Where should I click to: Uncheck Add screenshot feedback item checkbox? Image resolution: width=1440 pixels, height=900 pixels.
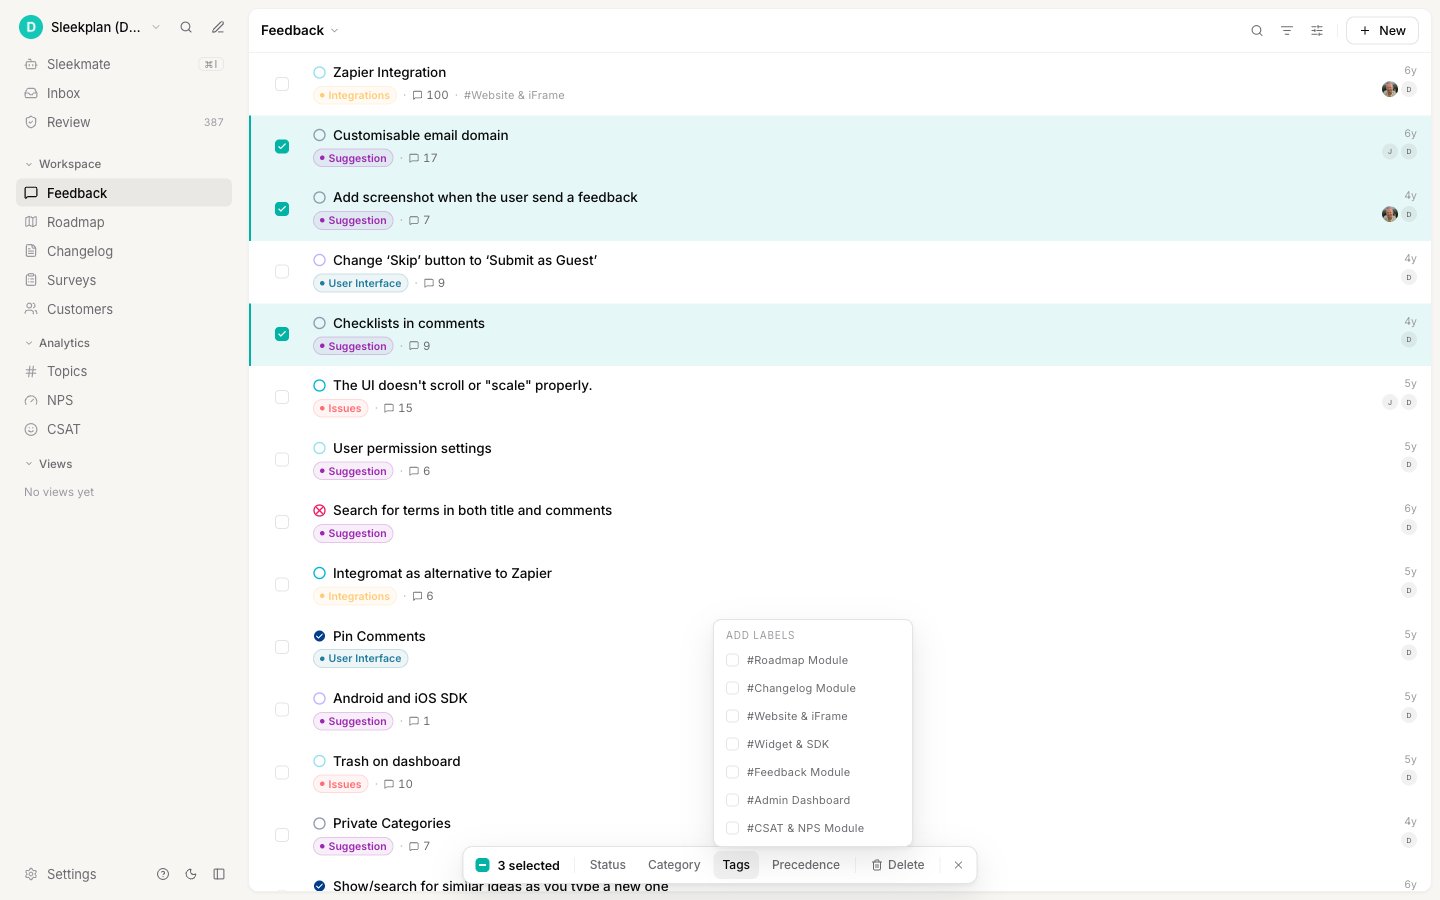(x=282, y=209)
